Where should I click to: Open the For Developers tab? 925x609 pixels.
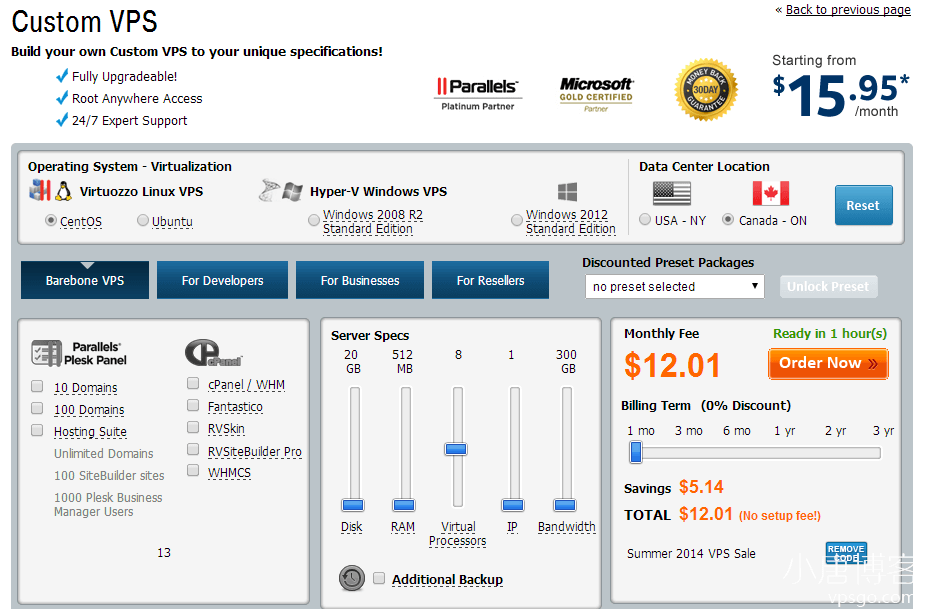coord(222,280)
